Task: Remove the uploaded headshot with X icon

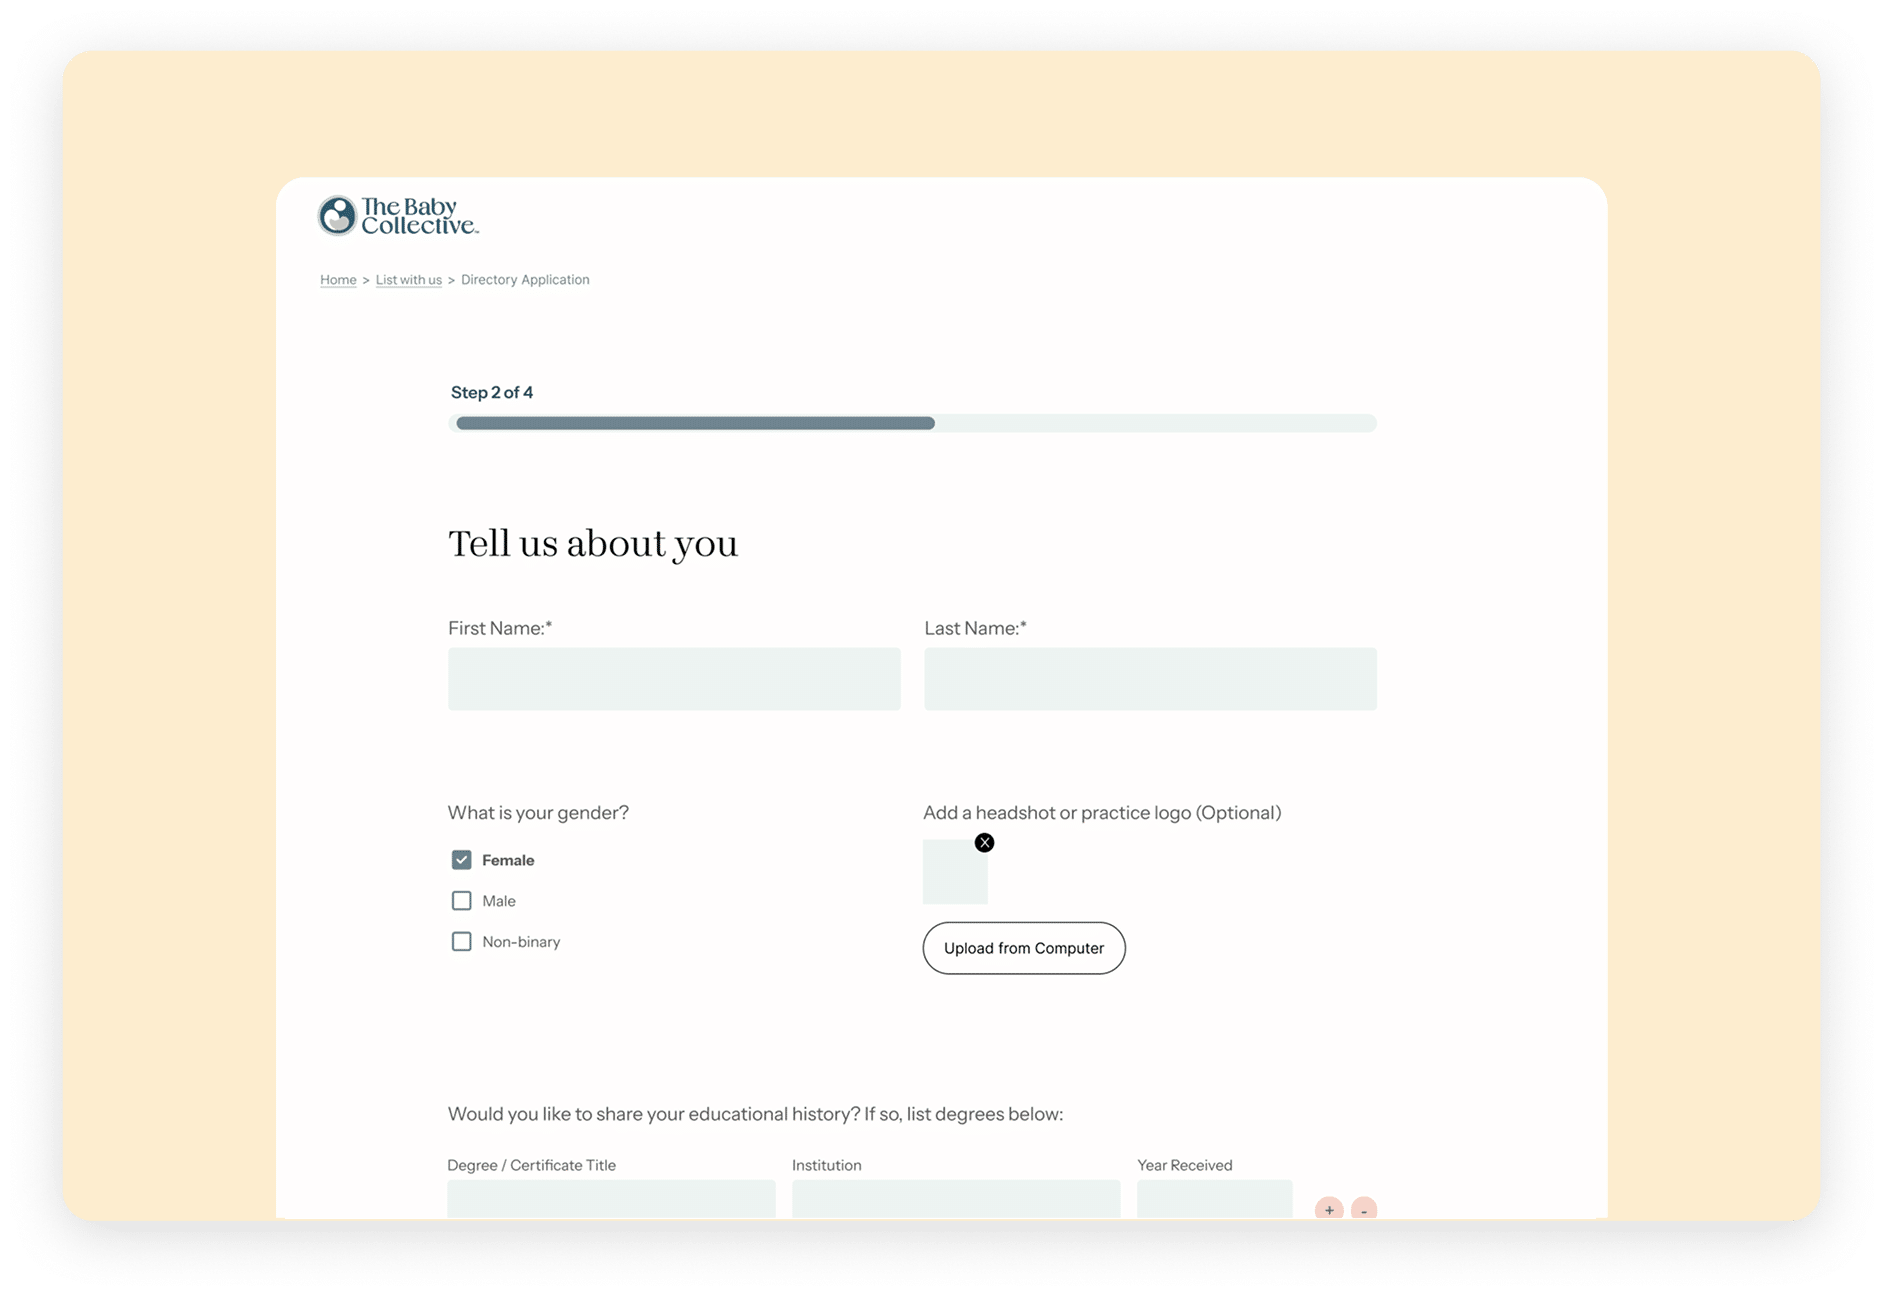Action: click(984, 843)
